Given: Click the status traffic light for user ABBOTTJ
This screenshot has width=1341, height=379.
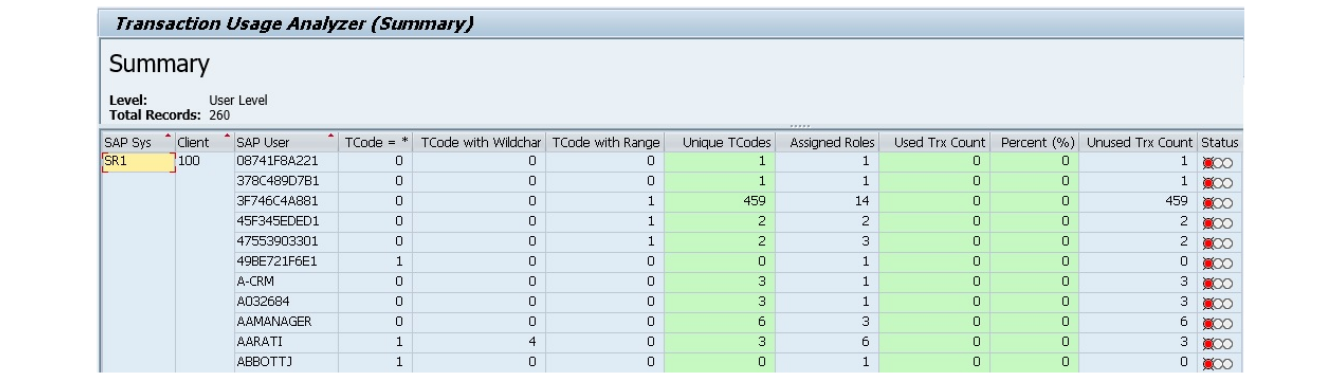Looking at the screenshot, I should click(1217, 362).
